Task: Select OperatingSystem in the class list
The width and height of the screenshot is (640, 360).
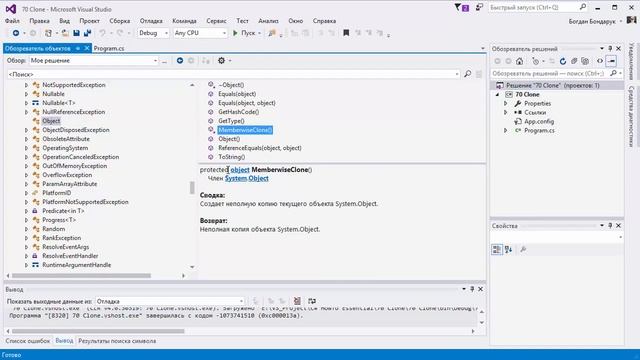Action: point(65,148)
